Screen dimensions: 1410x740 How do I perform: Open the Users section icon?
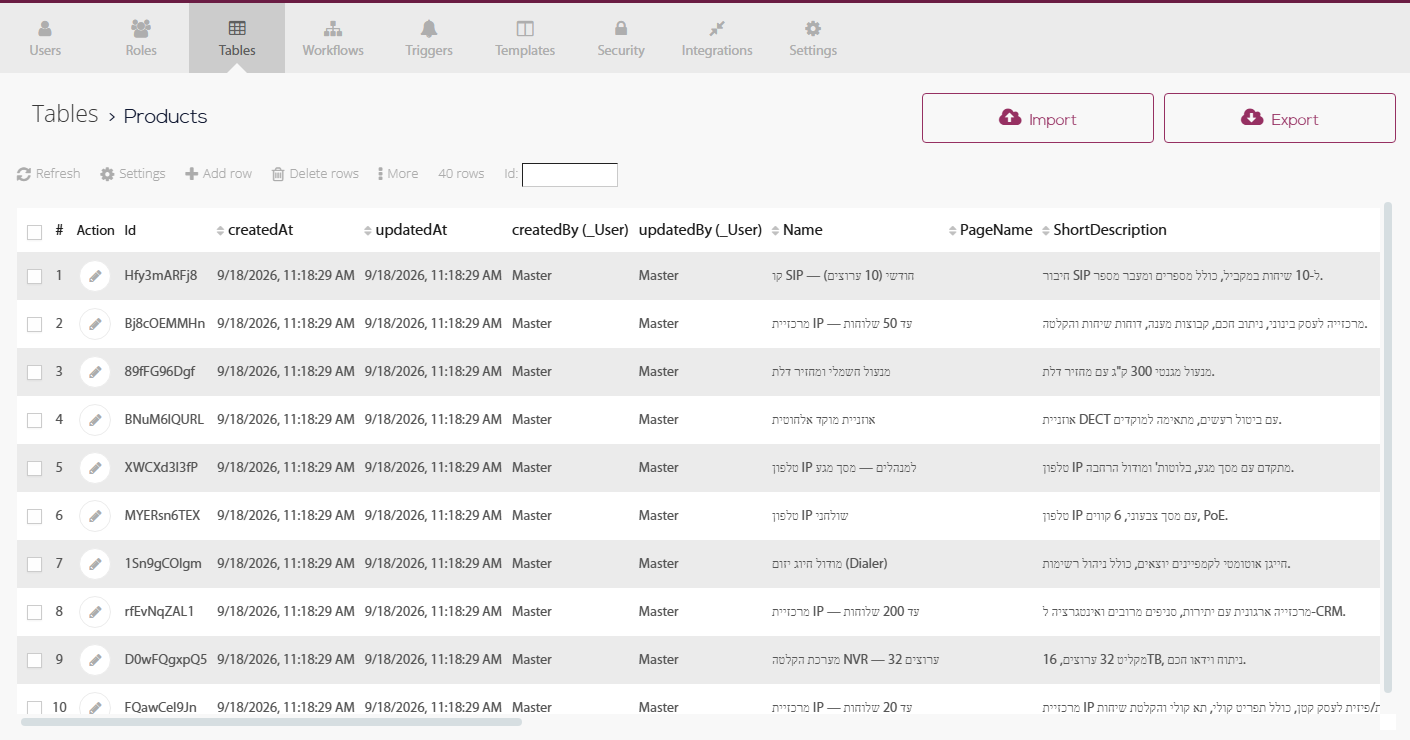[45, 29]
